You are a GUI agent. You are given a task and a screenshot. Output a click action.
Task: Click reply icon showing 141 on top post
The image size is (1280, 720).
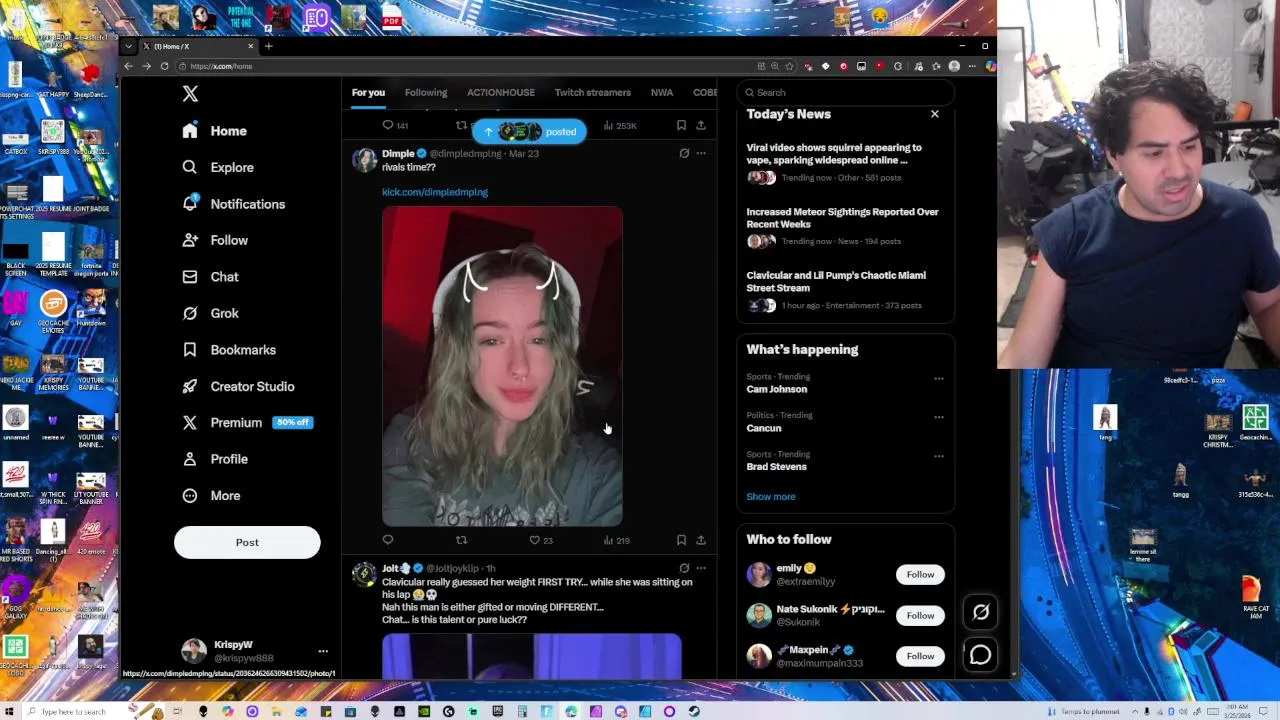coord(396,125)
